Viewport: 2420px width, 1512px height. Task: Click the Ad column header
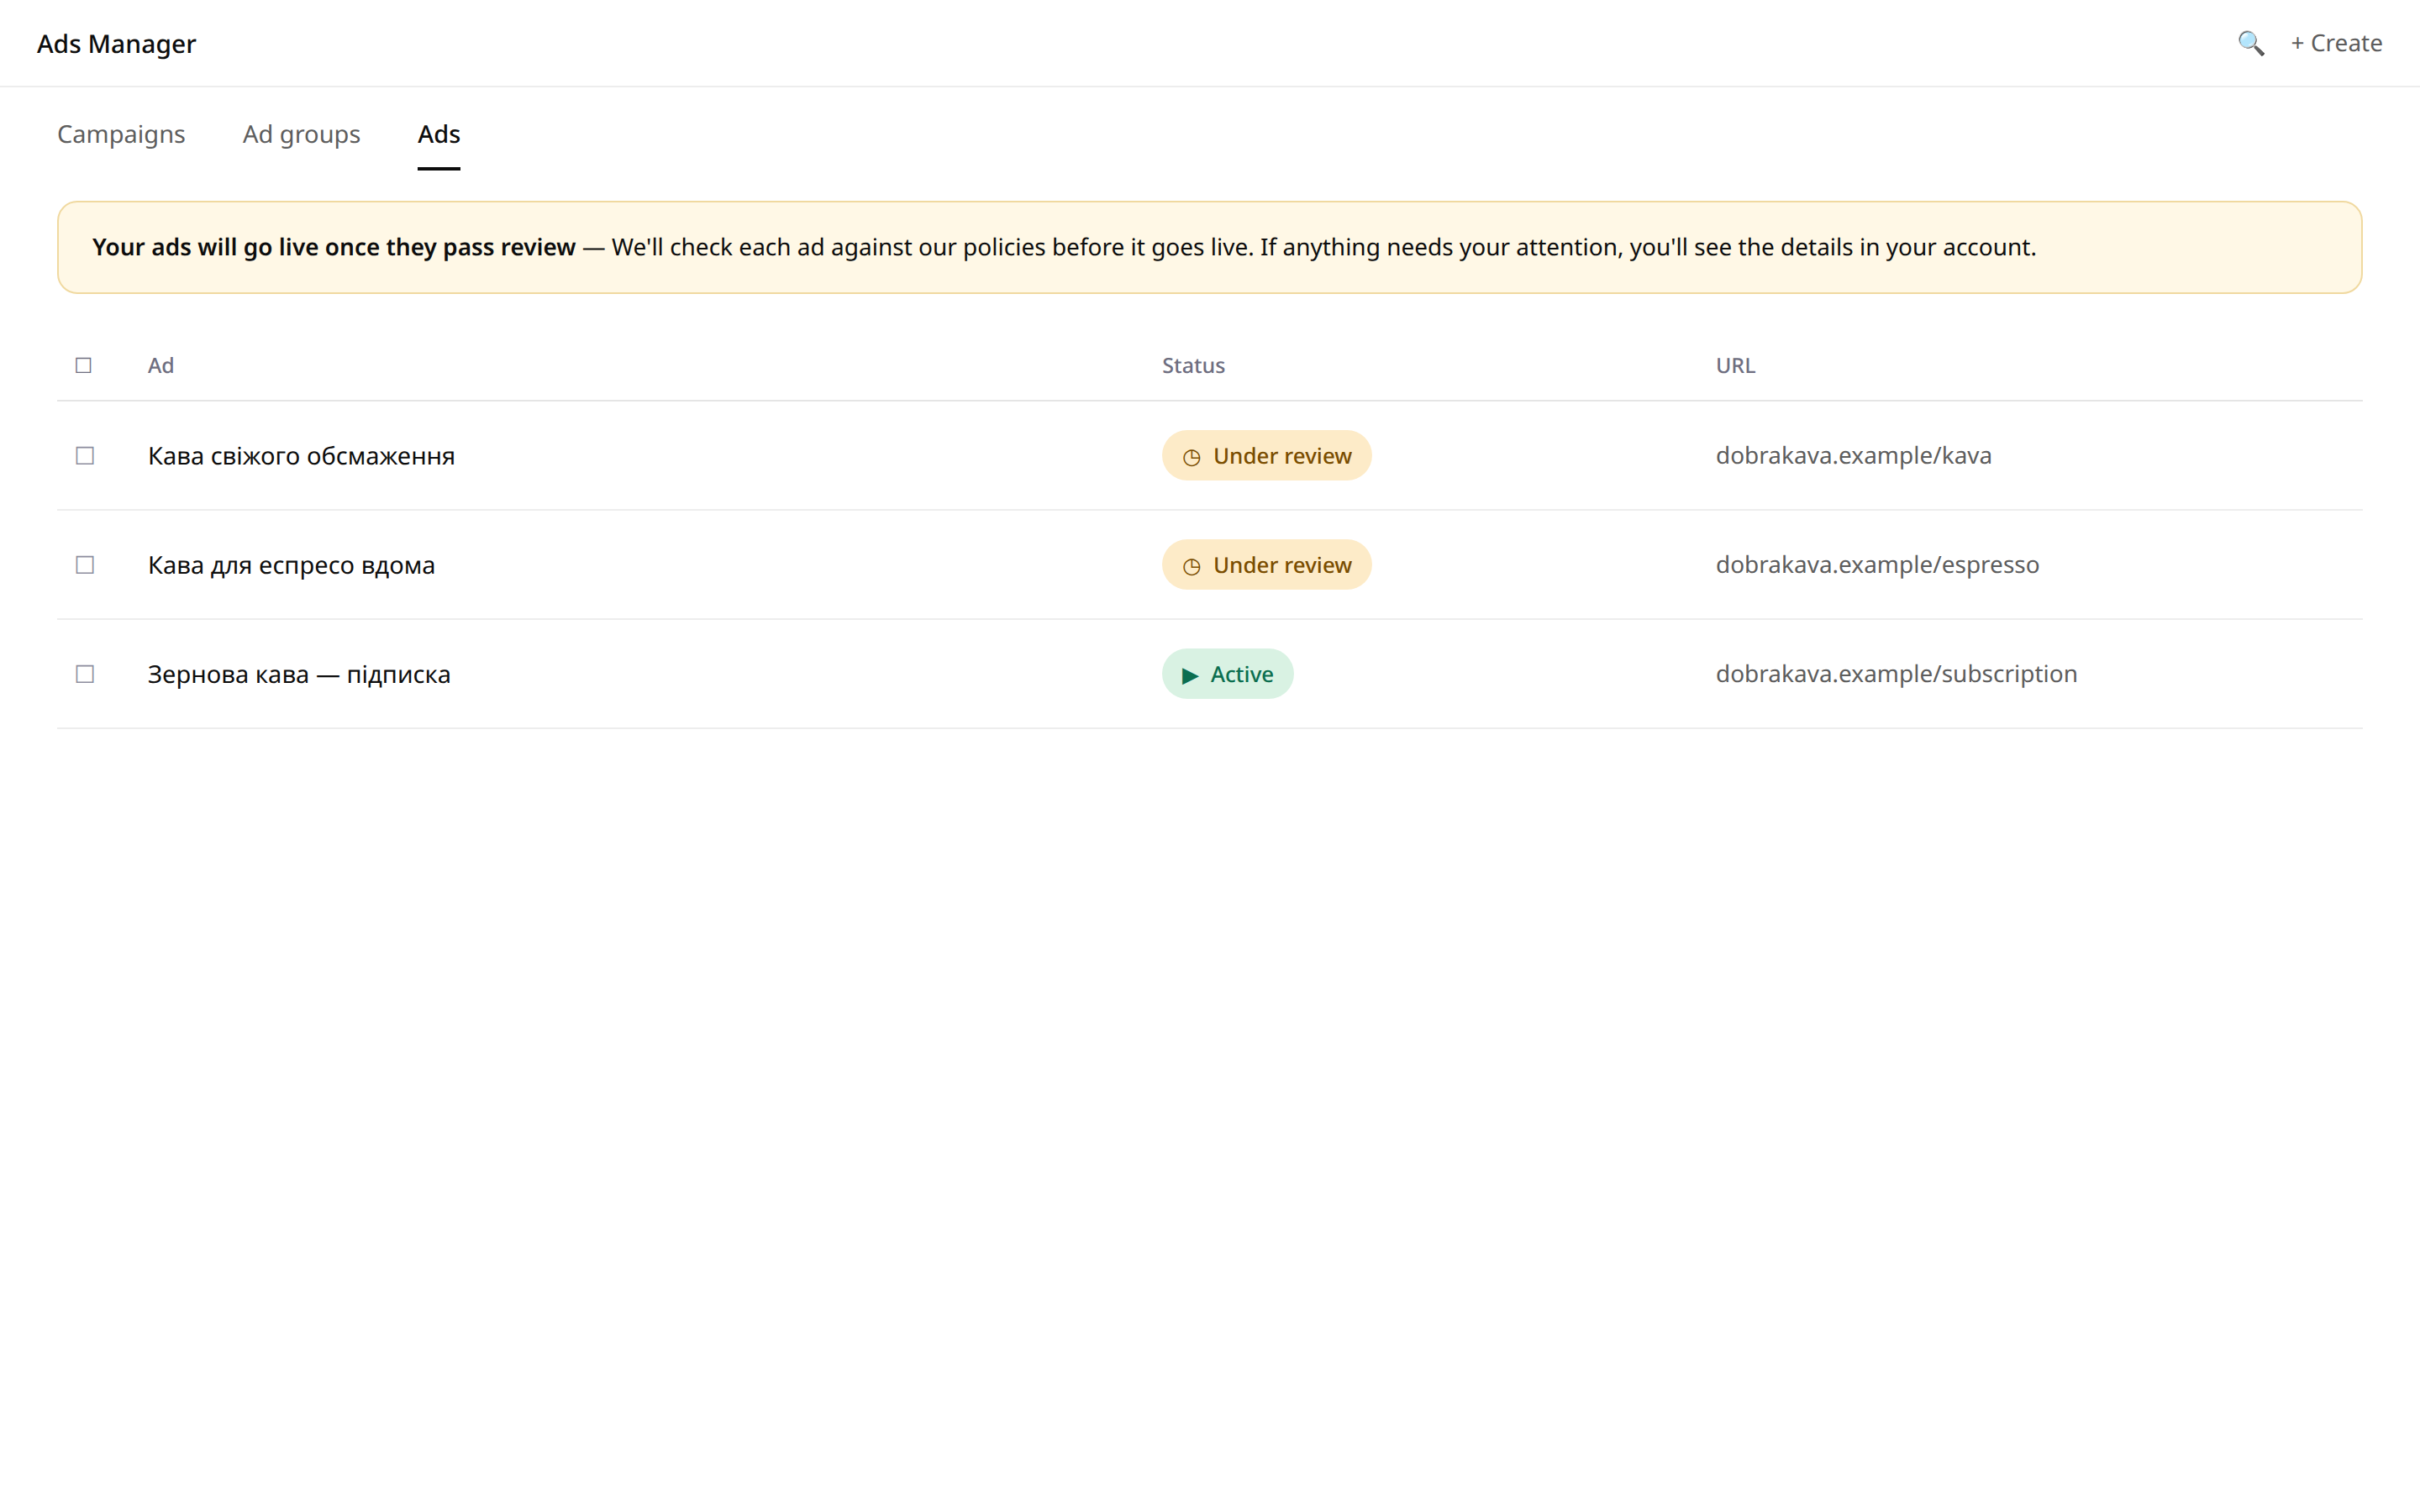[x=161, y=365]
